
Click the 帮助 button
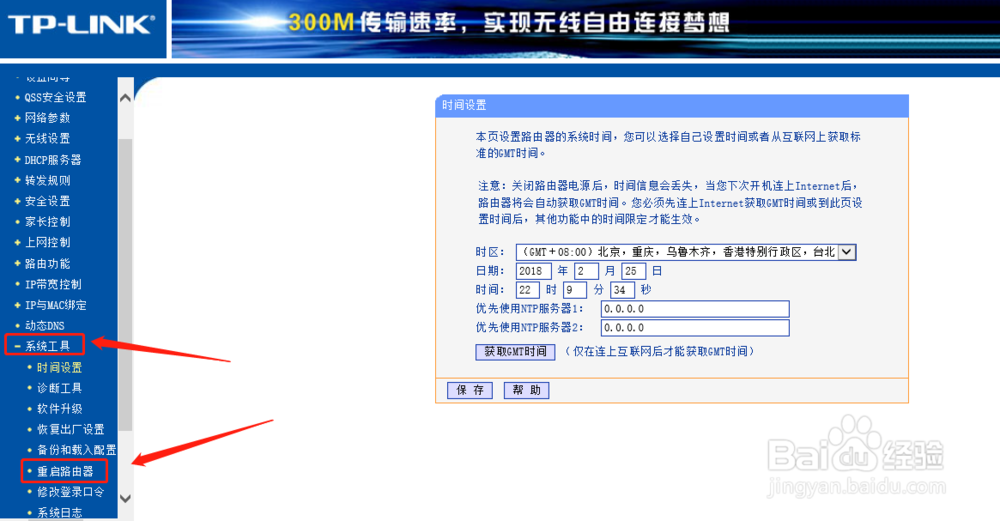(526, 390)
